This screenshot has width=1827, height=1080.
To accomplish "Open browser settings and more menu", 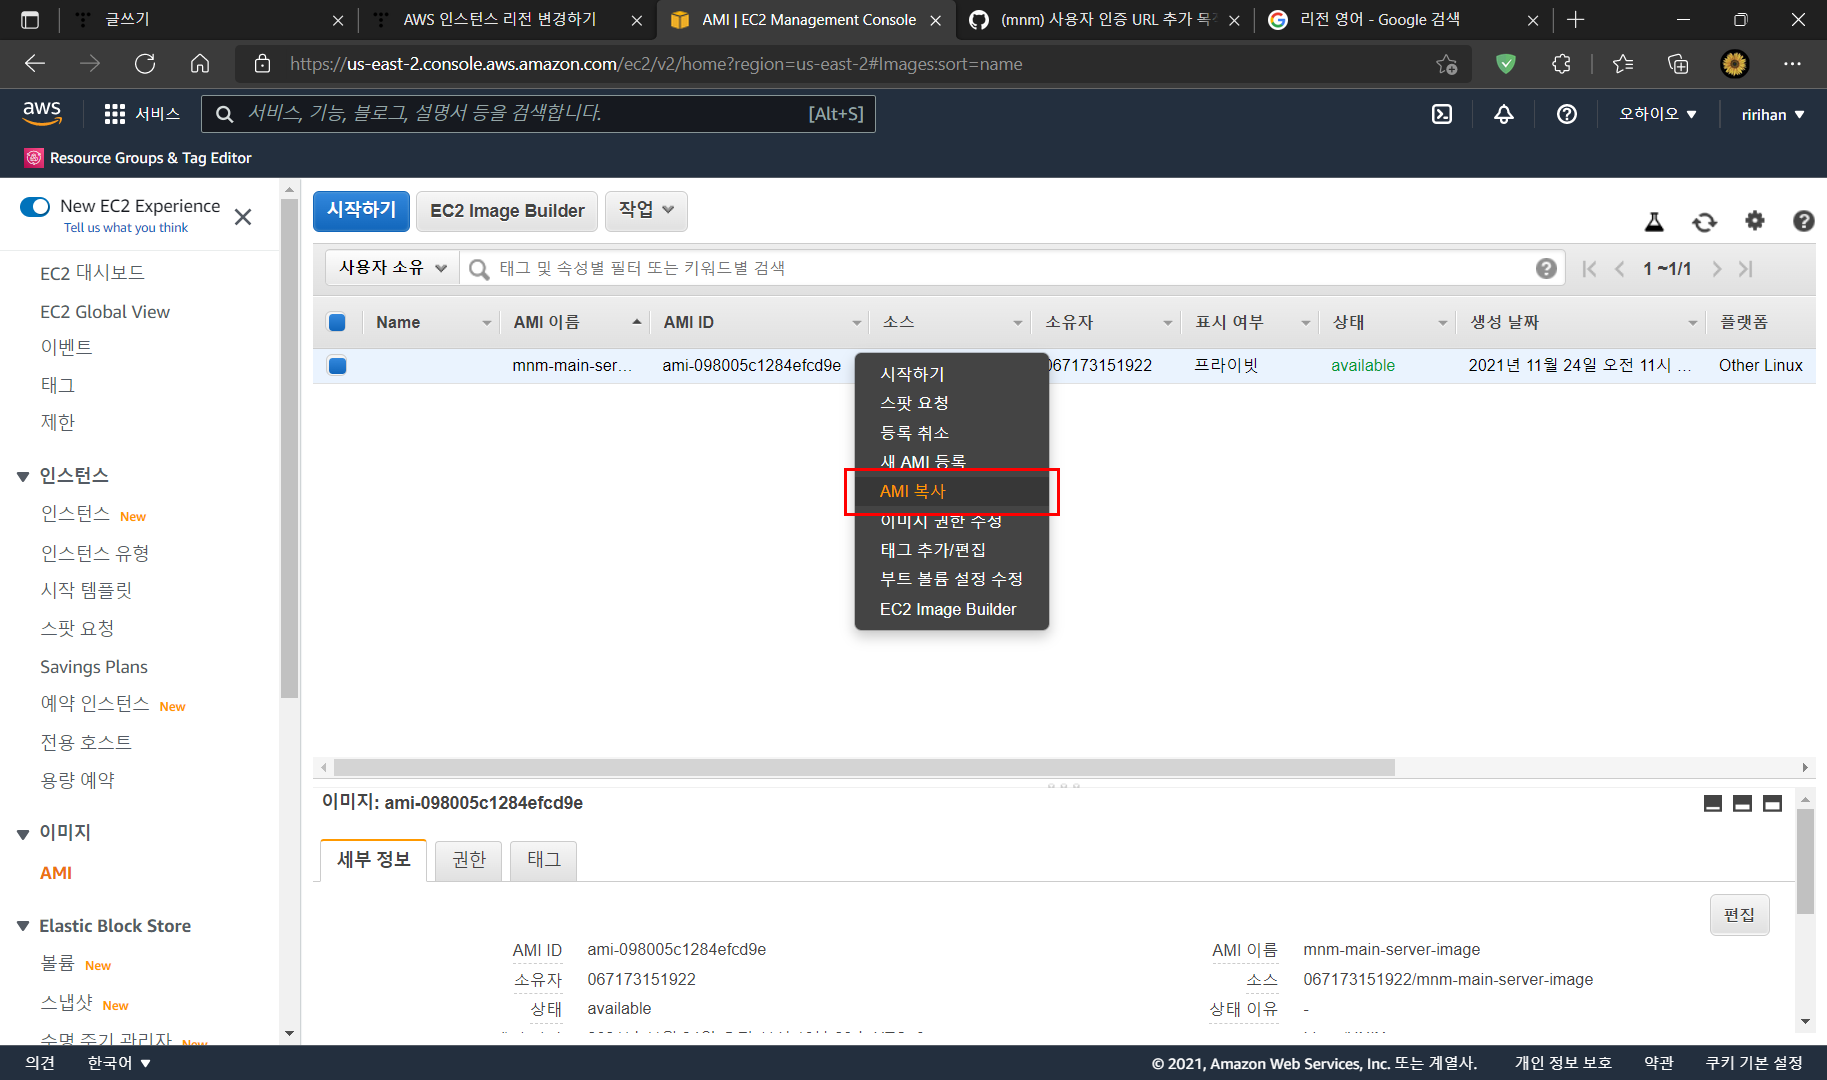I will point(1792,64).
